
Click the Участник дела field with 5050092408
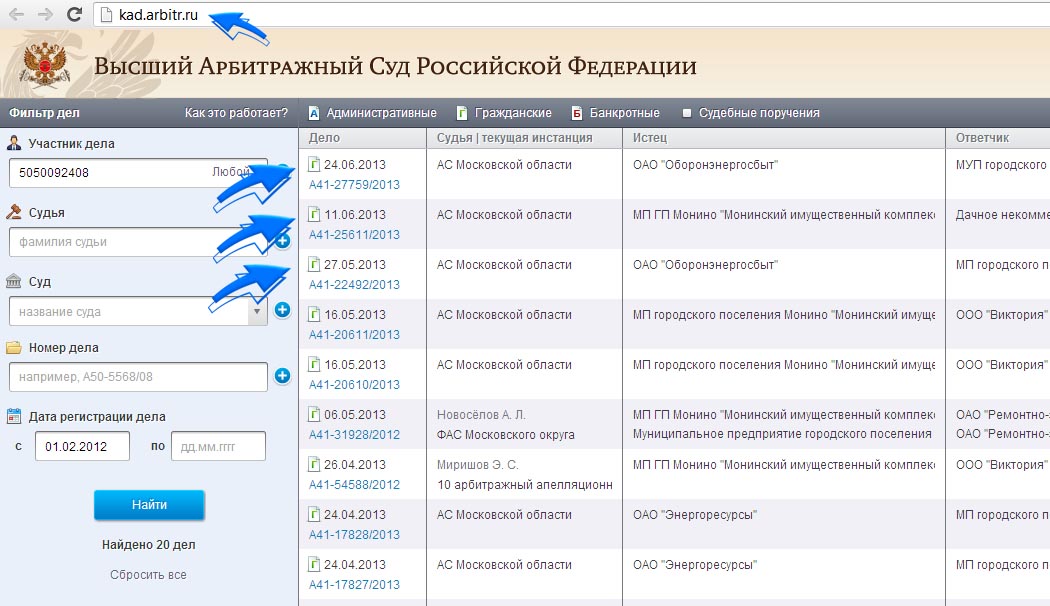pos(138,173)
